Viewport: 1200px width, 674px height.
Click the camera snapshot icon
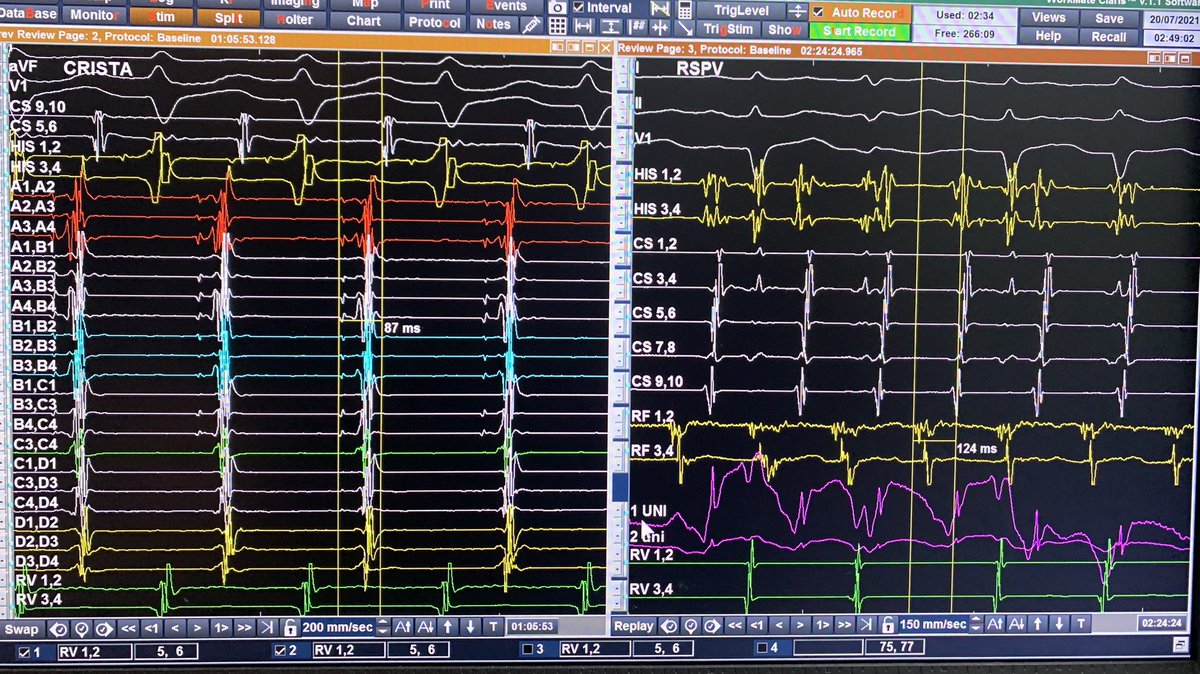[558, 8]
